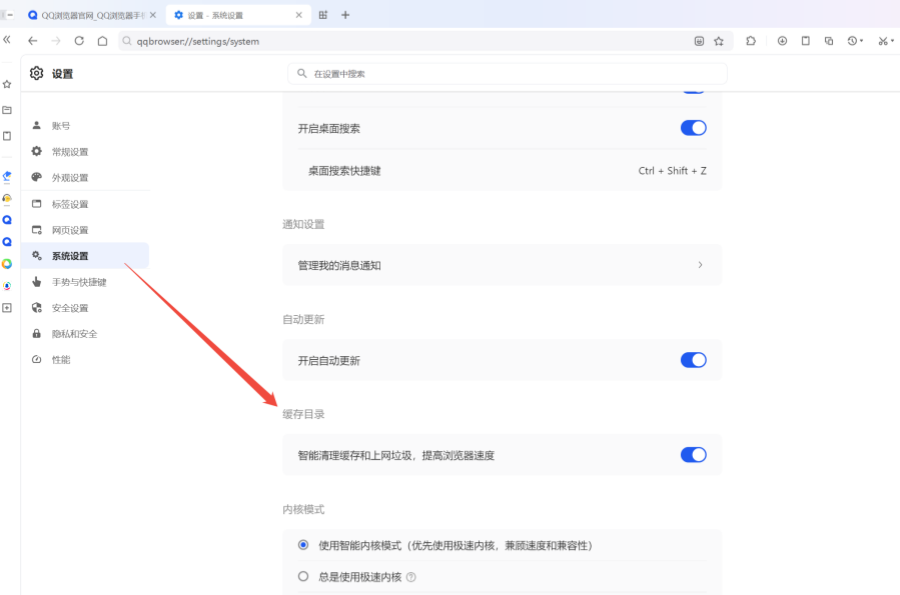Go back with the left arrow button

(x=33, y=41)
